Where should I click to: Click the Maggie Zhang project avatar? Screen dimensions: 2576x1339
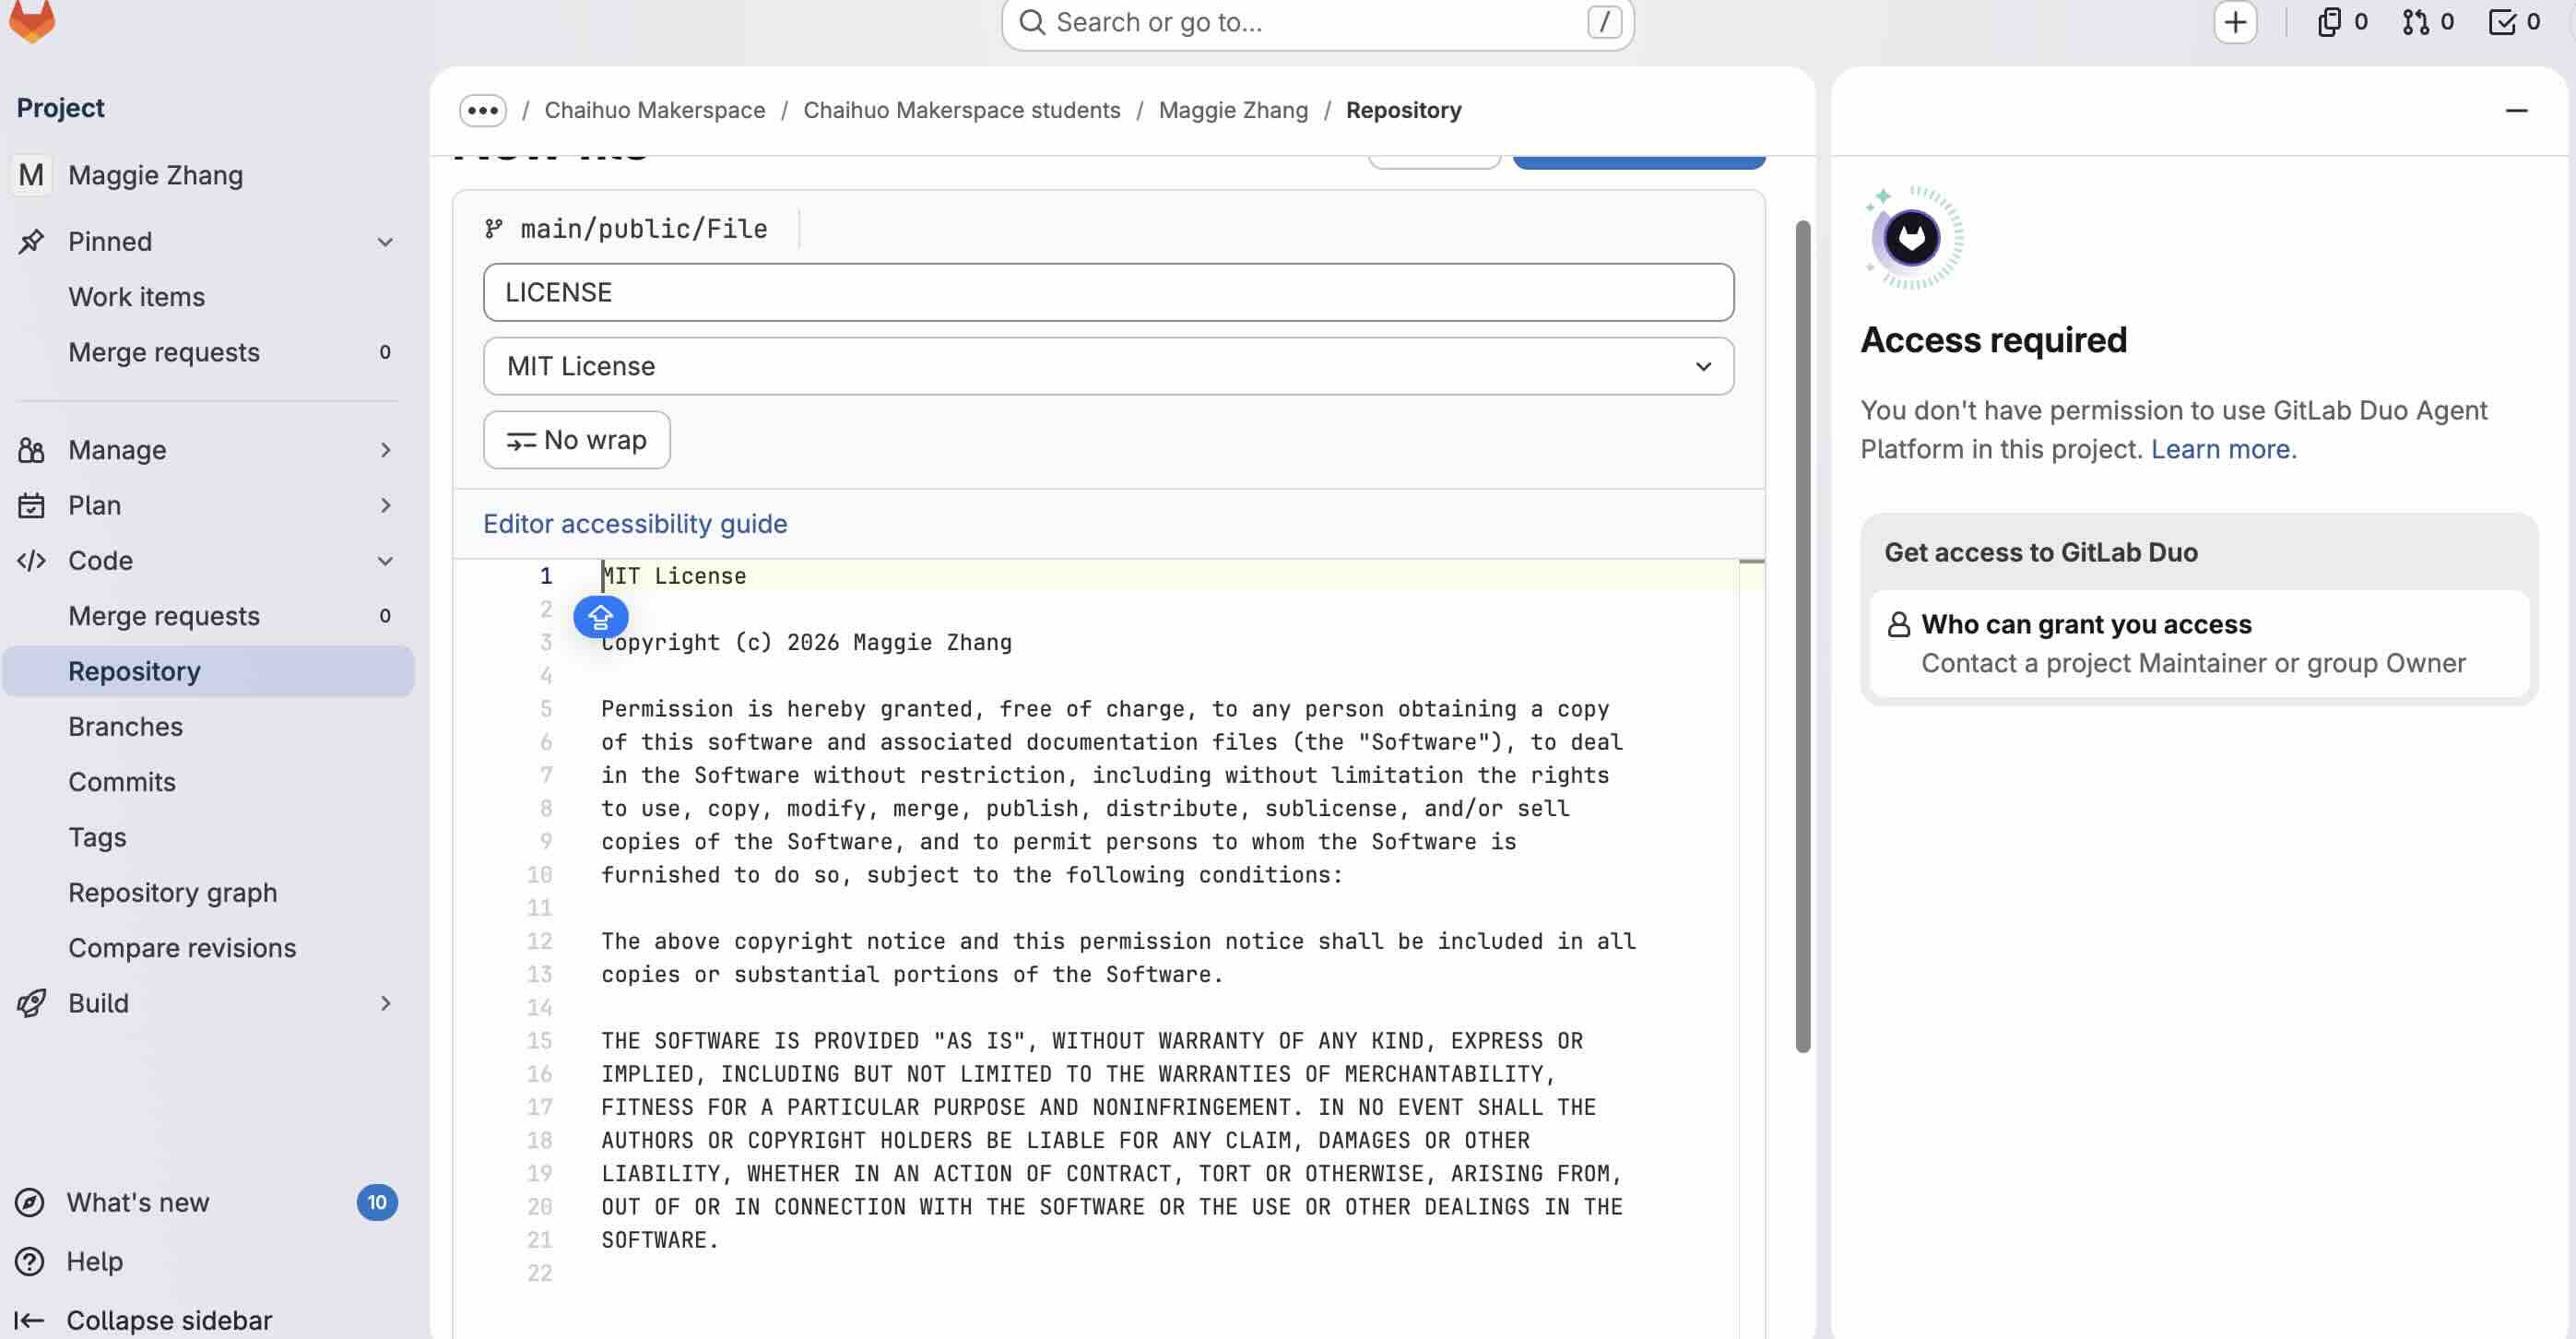(31, 175)
